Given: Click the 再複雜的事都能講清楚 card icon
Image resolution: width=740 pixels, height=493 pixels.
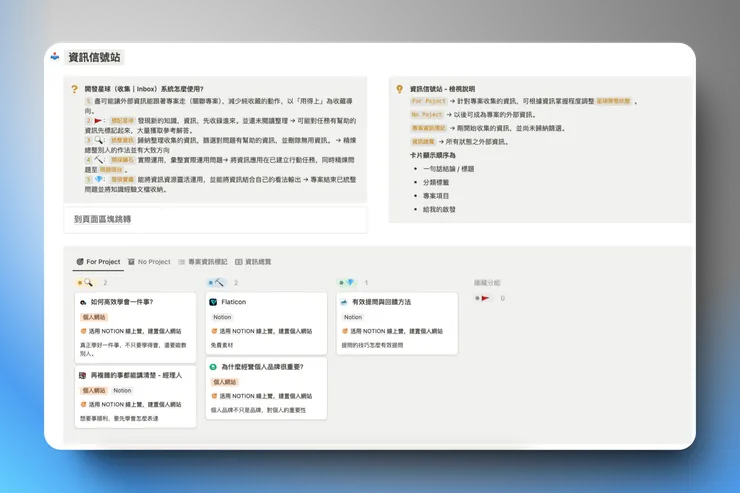Looking at the screenshot, I should [83, 376].
